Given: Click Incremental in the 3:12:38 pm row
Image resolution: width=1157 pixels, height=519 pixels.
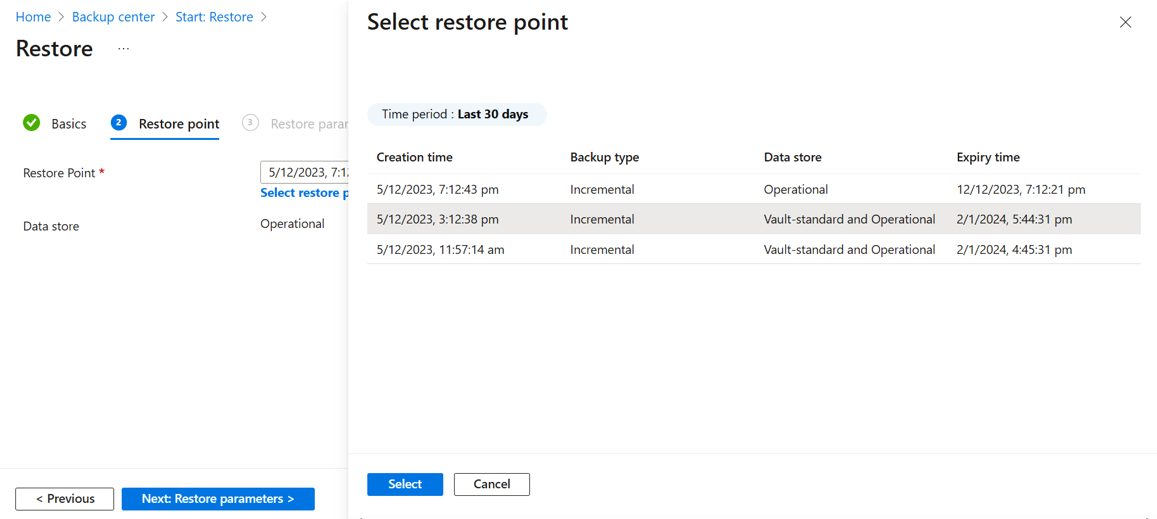Looking at the screenshot, I should (x=602, y=219).
